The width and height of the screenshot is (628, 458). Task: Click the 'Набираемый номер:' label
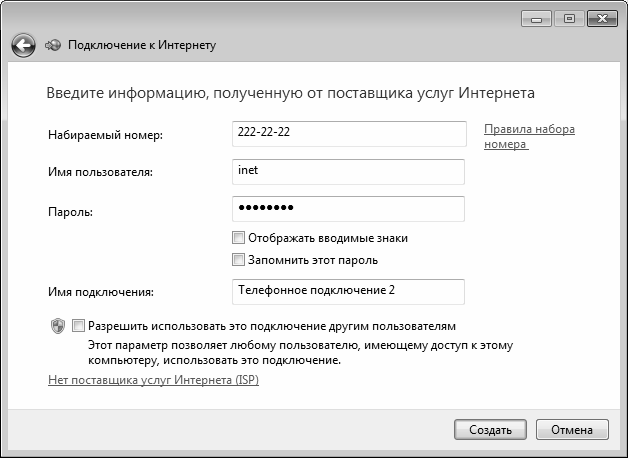pos(105,135)
